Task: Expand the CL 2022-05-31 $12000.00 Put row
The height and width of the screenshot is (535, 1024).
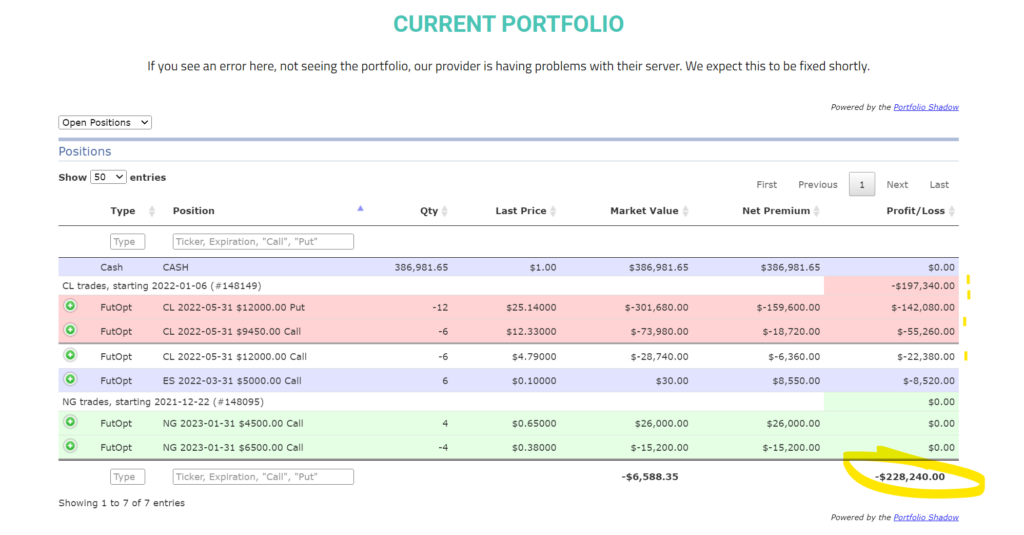Action: 70,306
